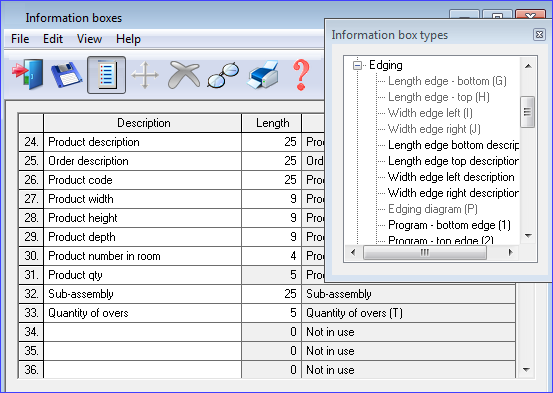Open help with red question mark icon
Viewport: 553px width, 393px height.
[301, 75]
